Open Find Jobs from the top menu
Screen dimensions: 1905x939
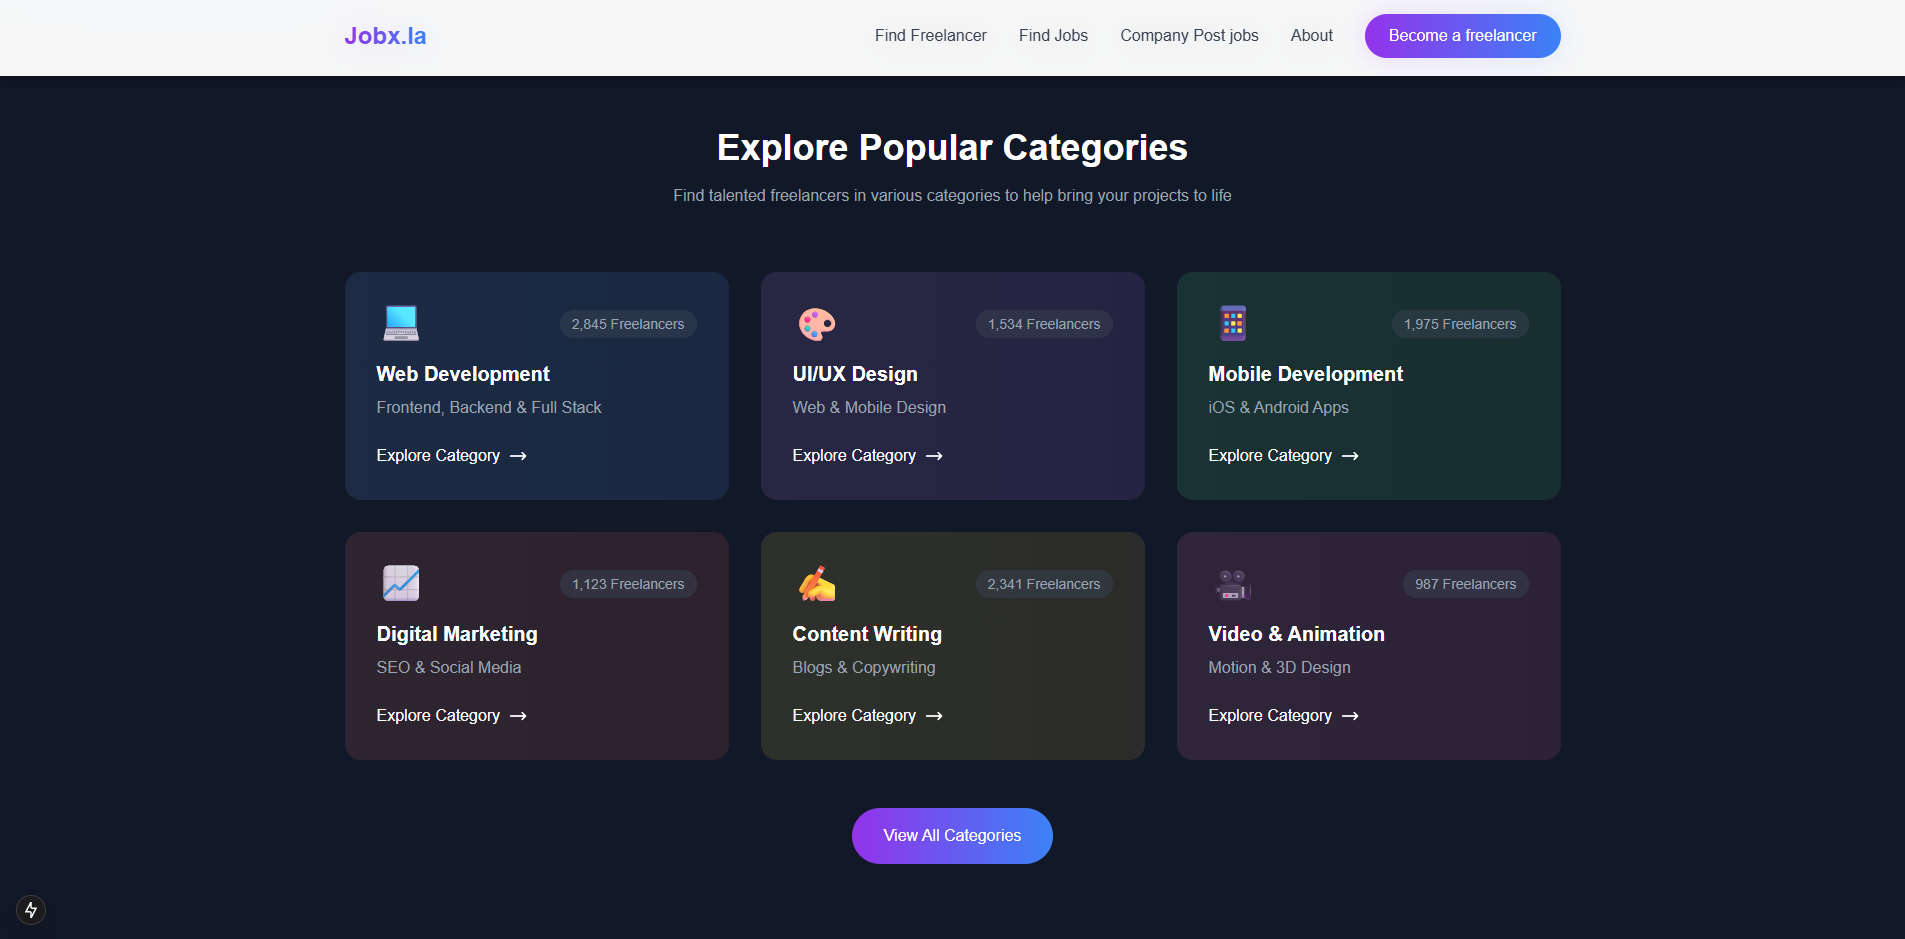[1053, 35]
